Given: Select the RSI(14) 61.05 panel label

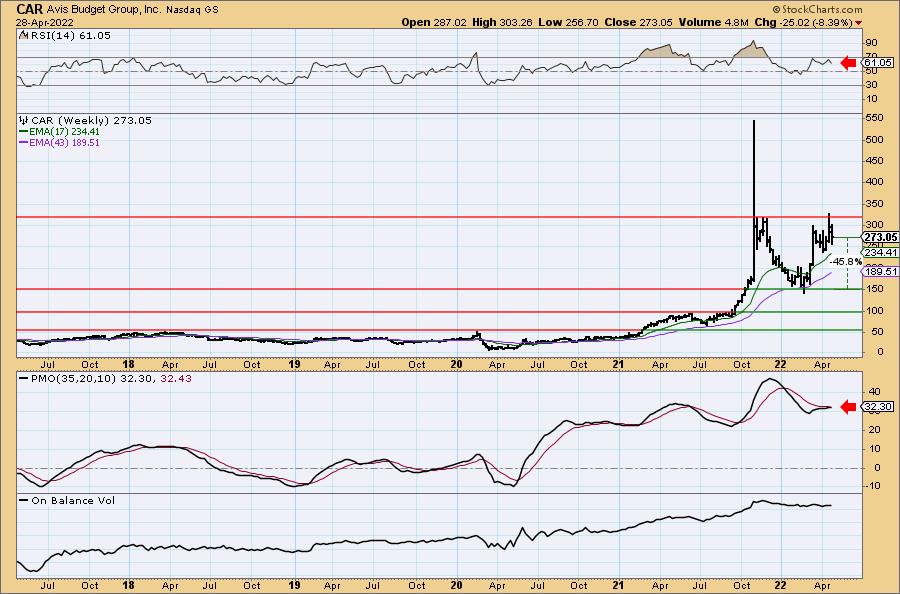Looking at the screenshot, I should [69, 36].
